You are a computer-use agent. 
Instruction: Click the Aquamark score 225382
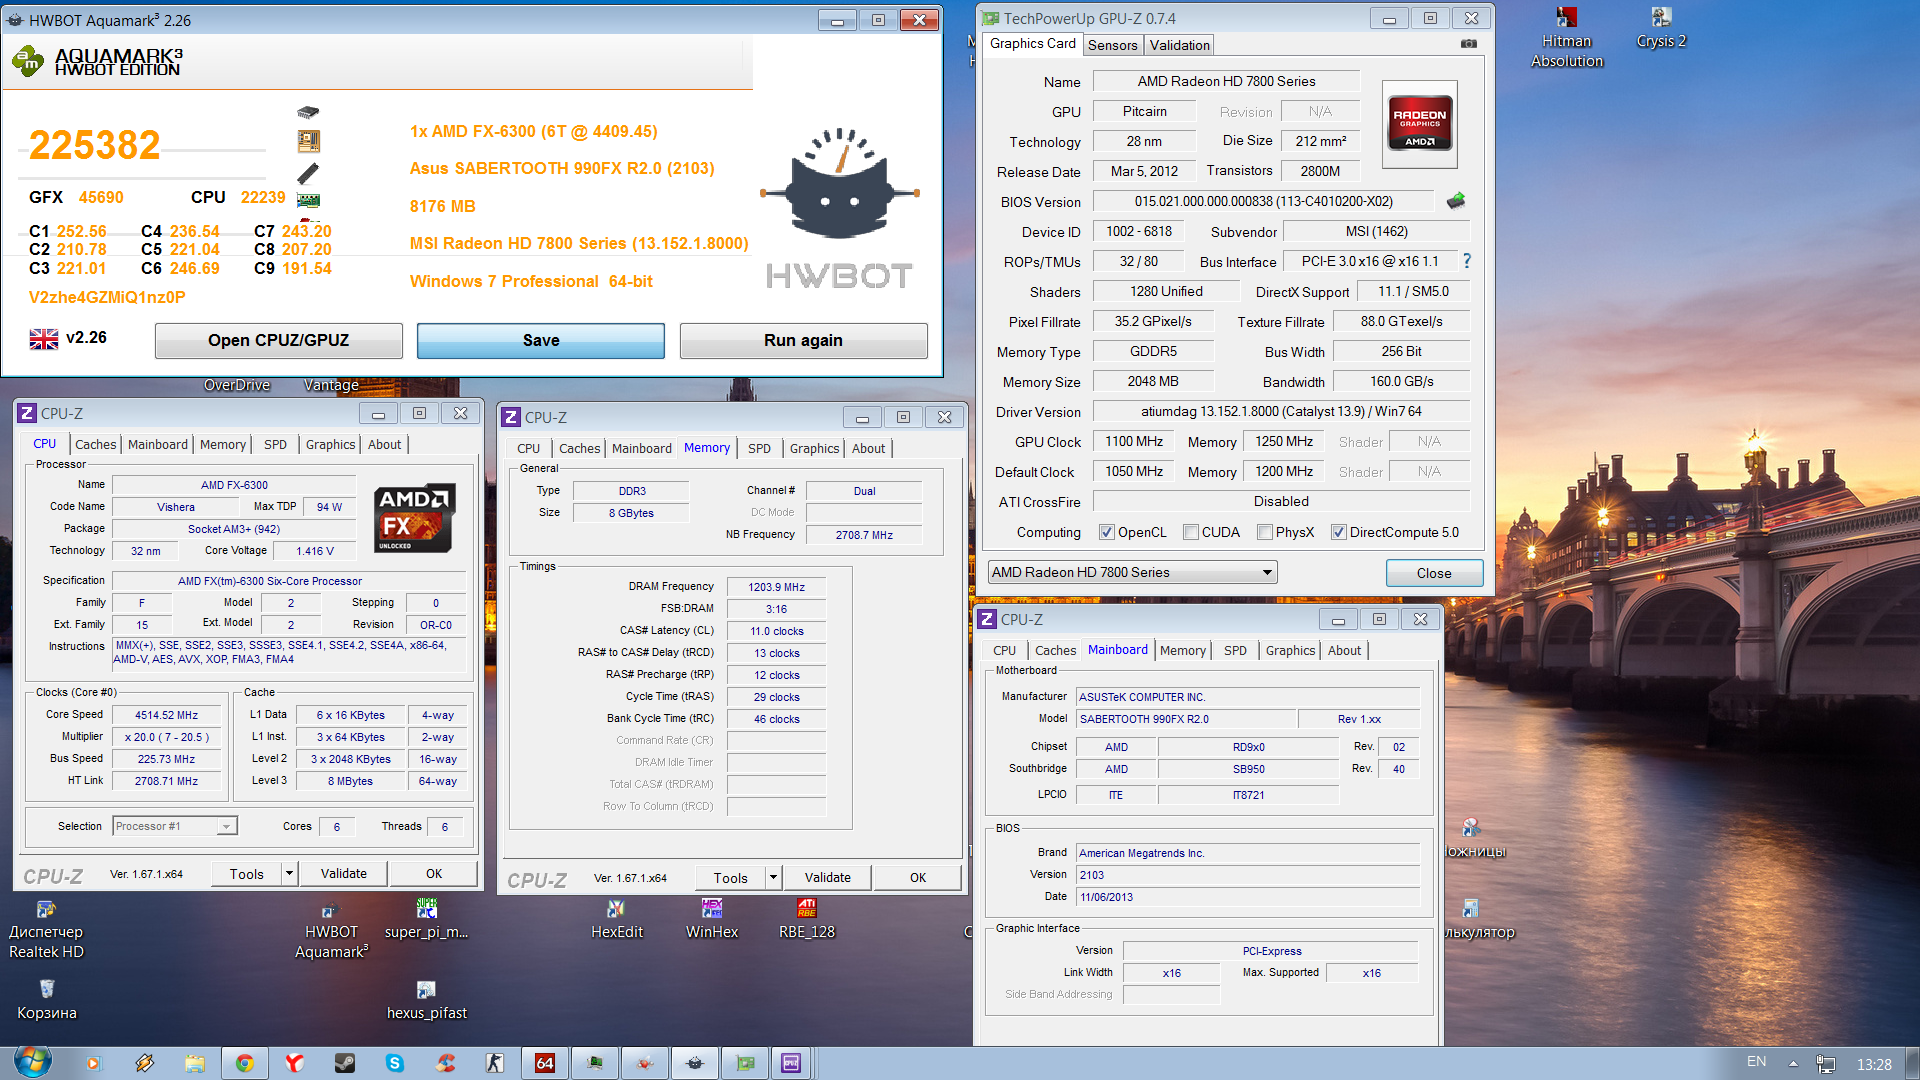[94, 145]
